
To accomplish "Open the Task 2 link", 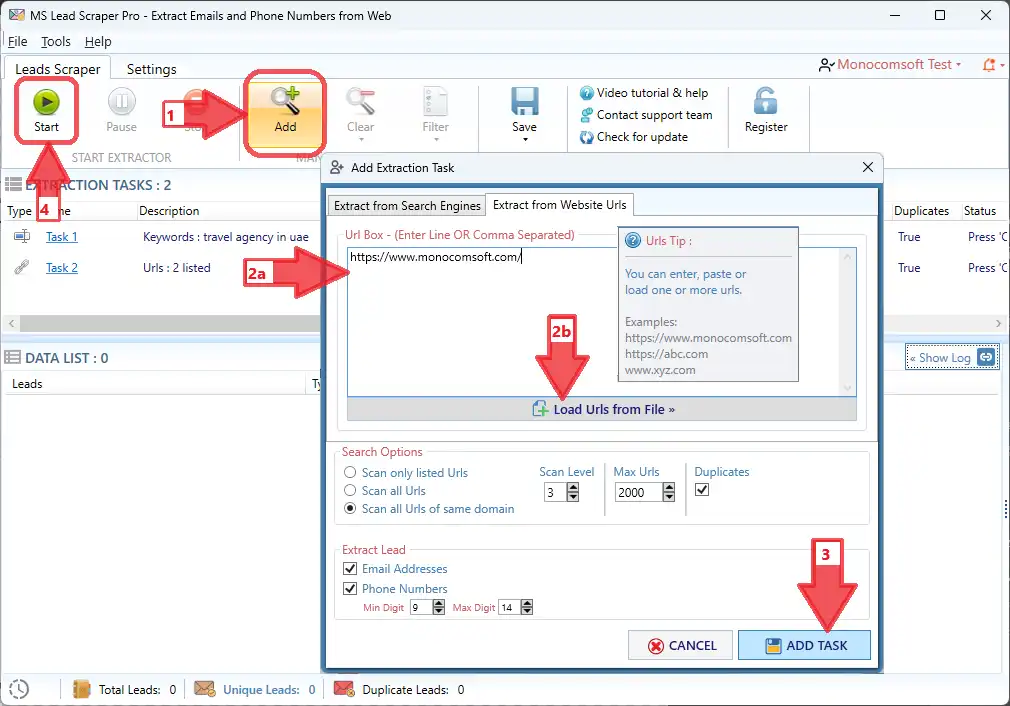I will (62, 268).
